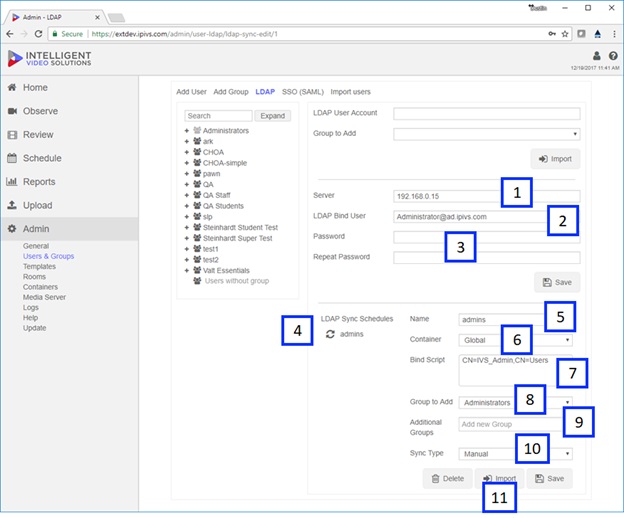
Task: Open the Sync Type dropdown set to Manual
Action: (515, 454)
